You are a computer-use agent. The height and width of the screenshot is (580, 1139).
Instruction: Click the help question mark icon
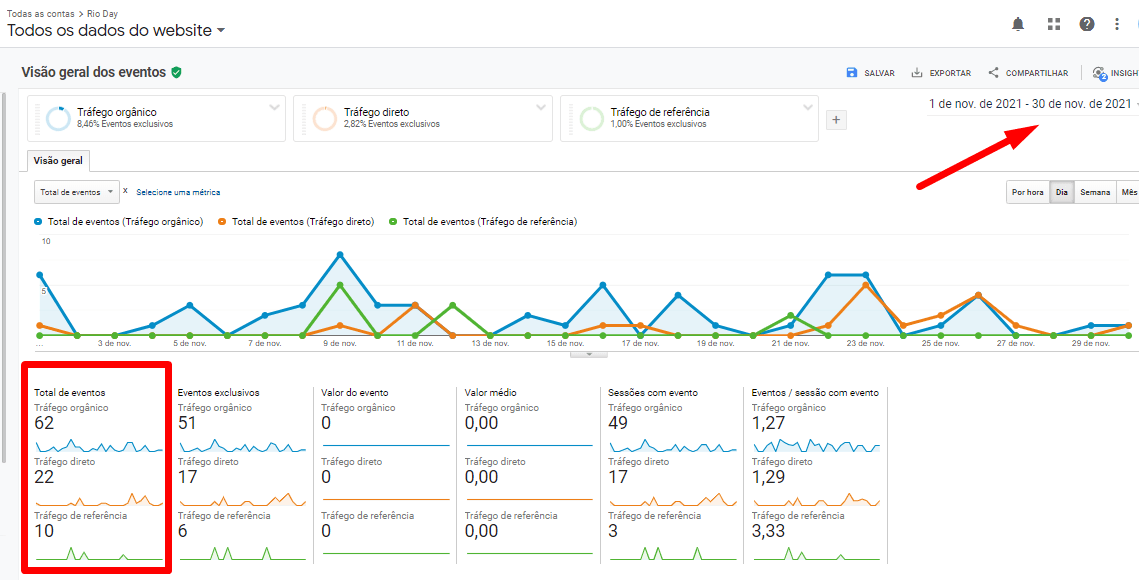tap(1086, 24)
